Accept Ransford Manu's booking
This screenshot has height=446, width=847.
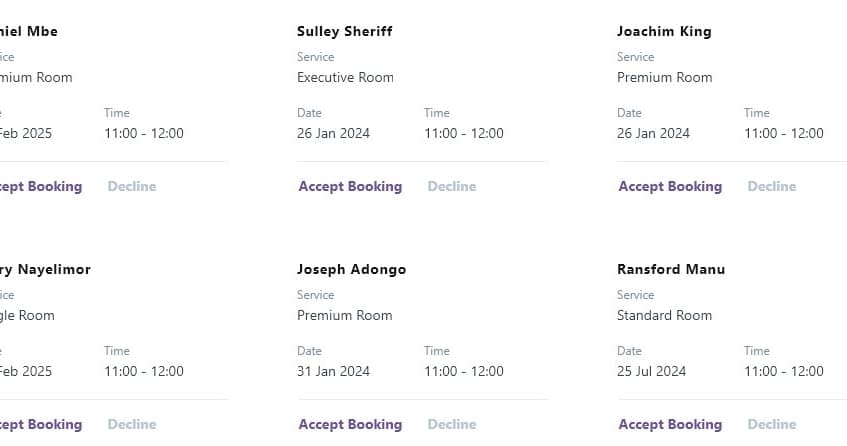pos(670,424)
